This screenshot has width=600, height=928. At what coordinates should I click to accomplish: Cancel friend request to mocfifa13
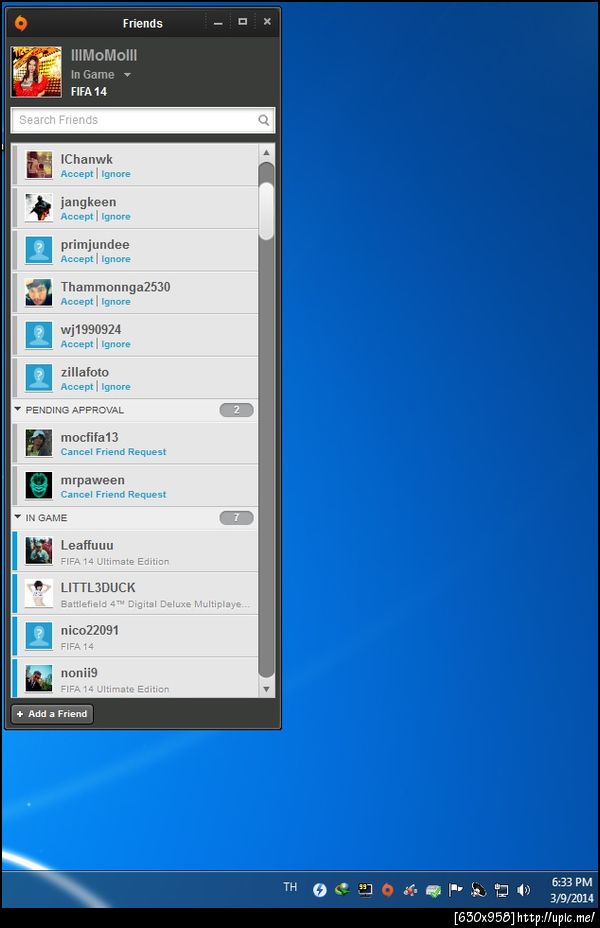(x=113, y=452)
